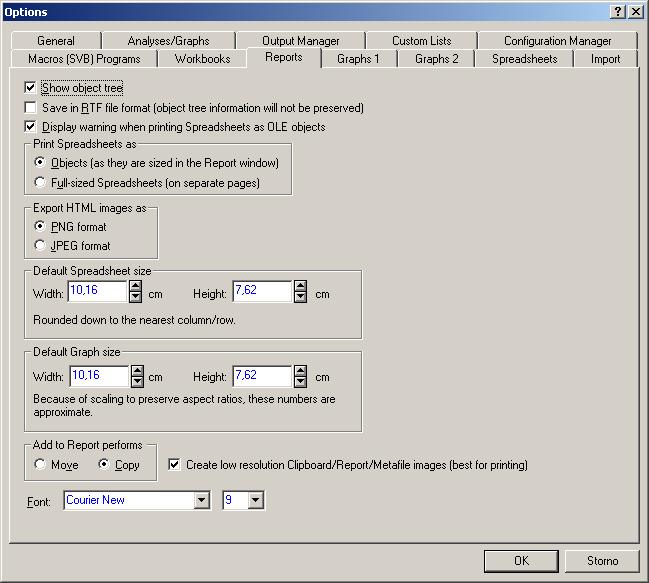Switch to Graphs 2 tab

point(437,59)
